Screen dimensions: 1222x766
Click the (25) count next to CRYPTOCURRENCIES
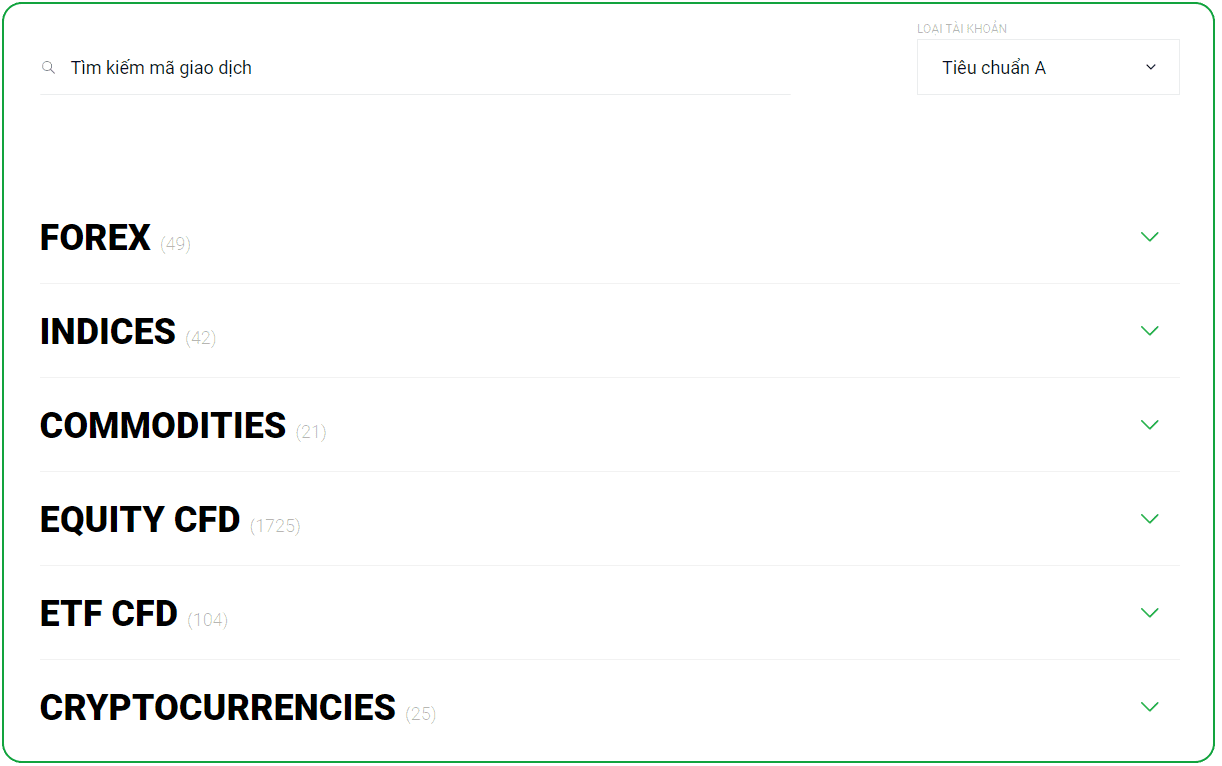tap(421, 713)
